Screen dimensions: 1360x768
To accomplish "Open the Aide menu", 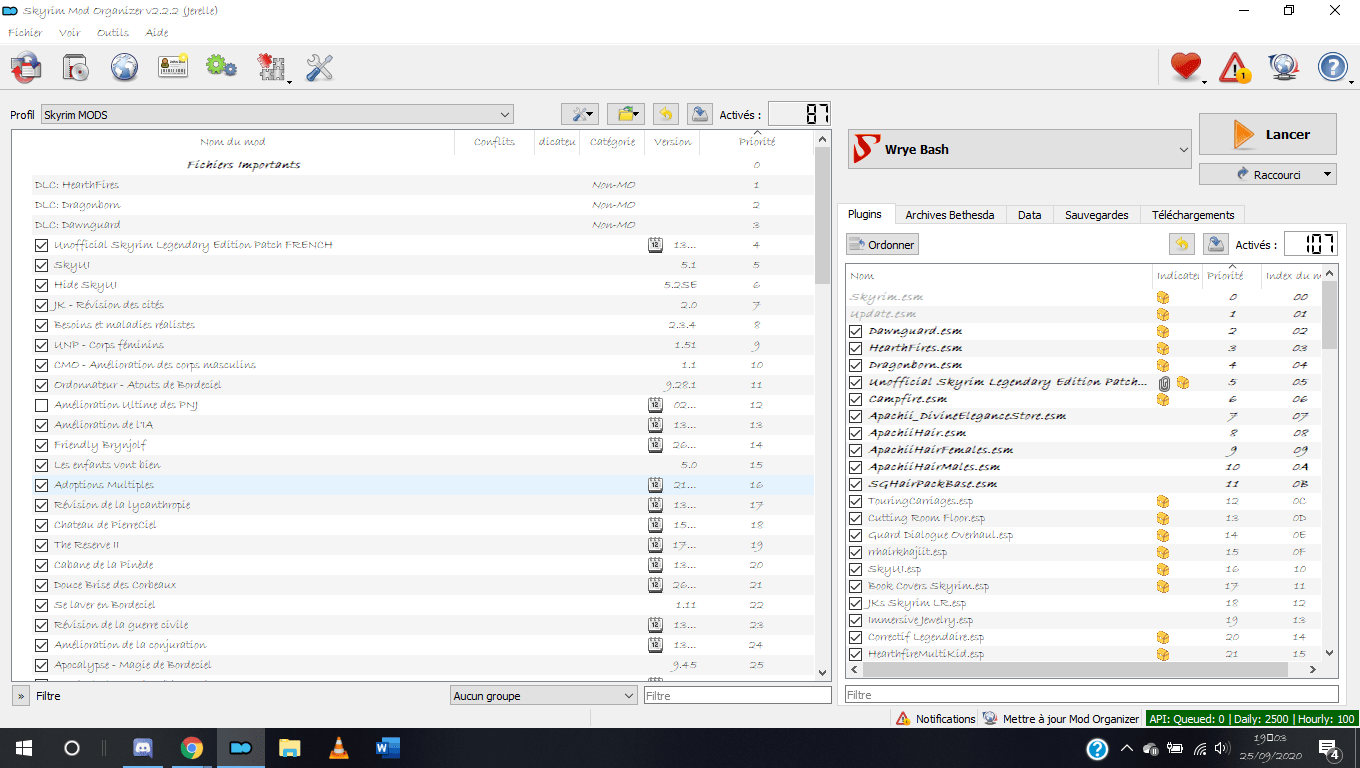I will (x=157, y=32).
